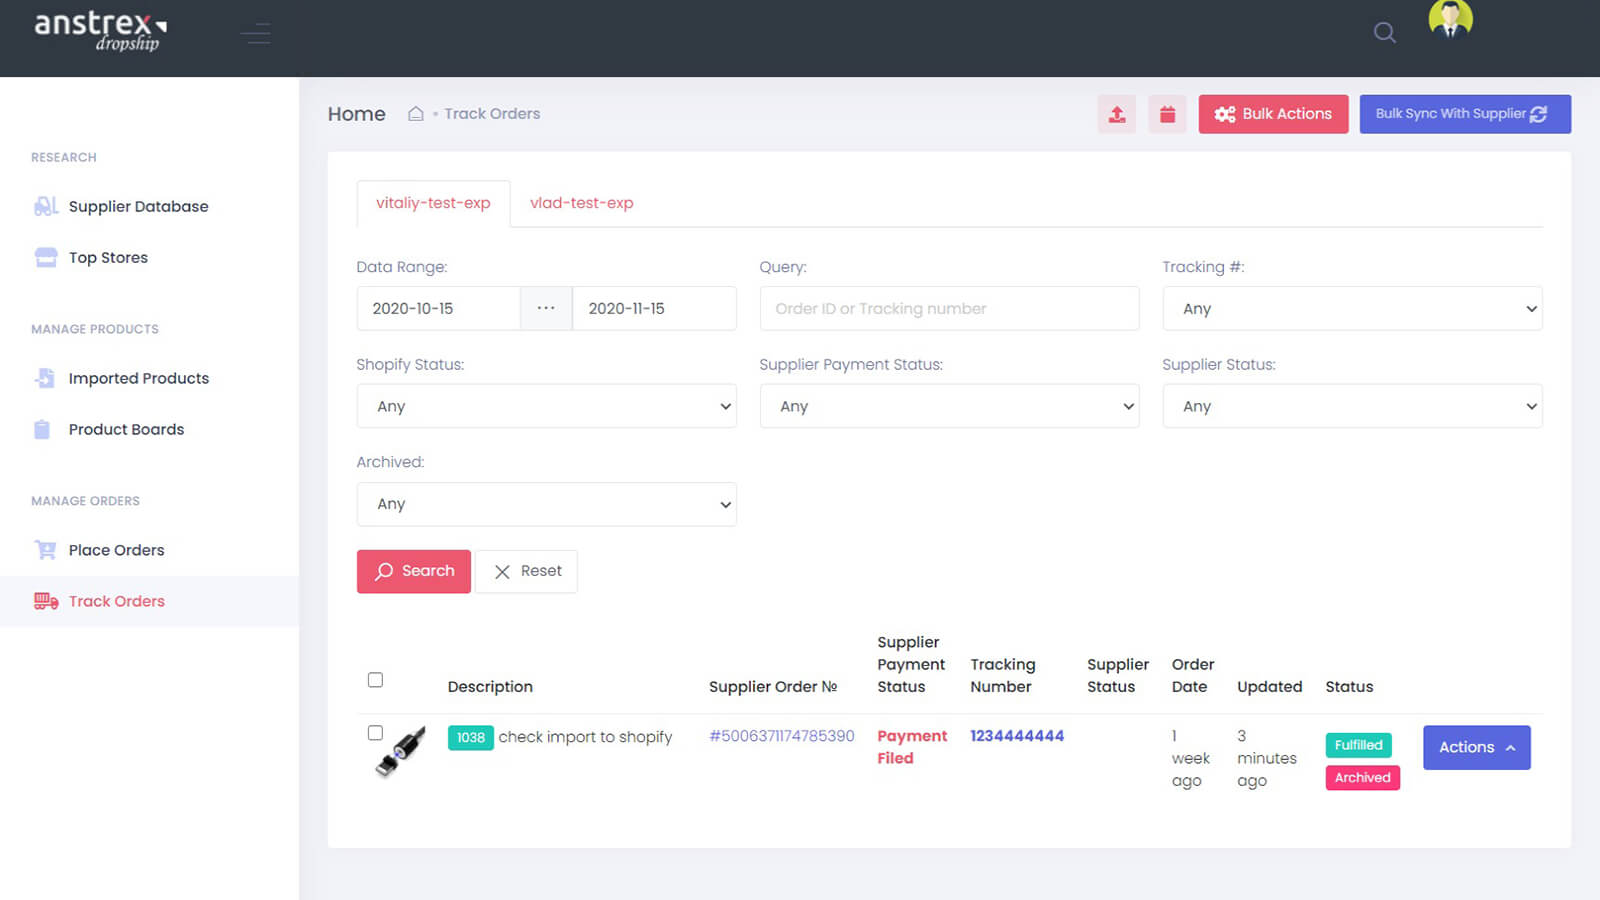This screenshot has width=1600, height=900.
Task: Click the Product Boards icon
Action: (44, 429)
